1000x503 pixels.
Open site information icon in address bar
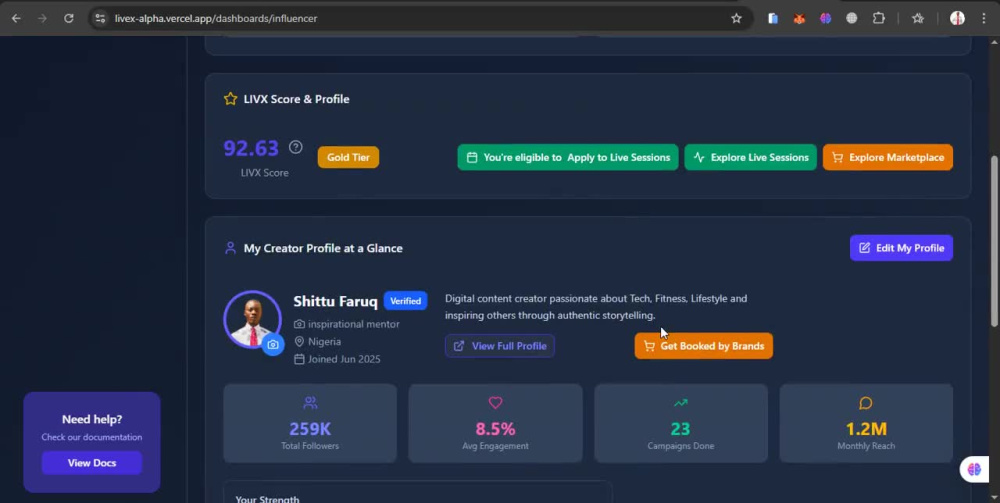click(x=100, y=18)
